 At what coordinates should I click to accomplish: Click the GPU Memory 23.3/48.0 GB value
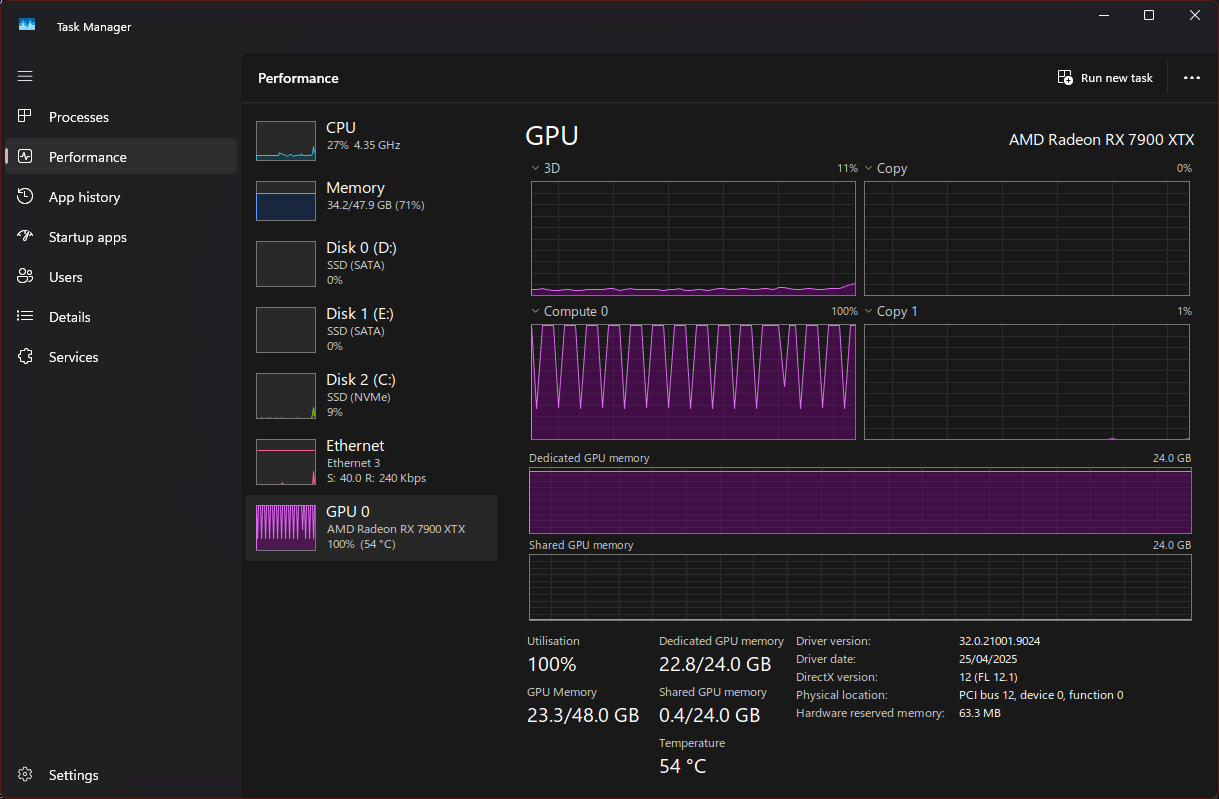click(583, 715)
